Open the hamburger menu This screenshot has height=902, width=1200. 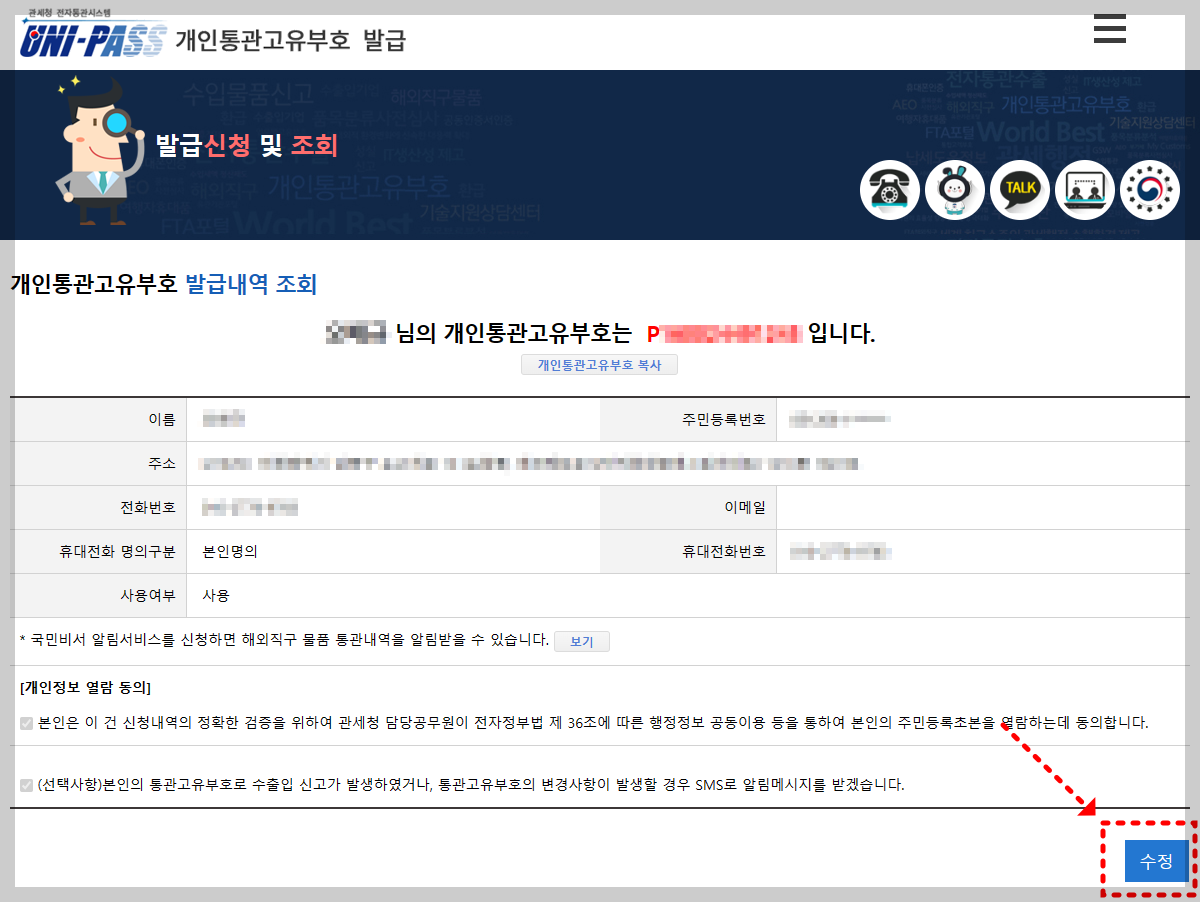pyautogui.click(x=1110, y=30)
